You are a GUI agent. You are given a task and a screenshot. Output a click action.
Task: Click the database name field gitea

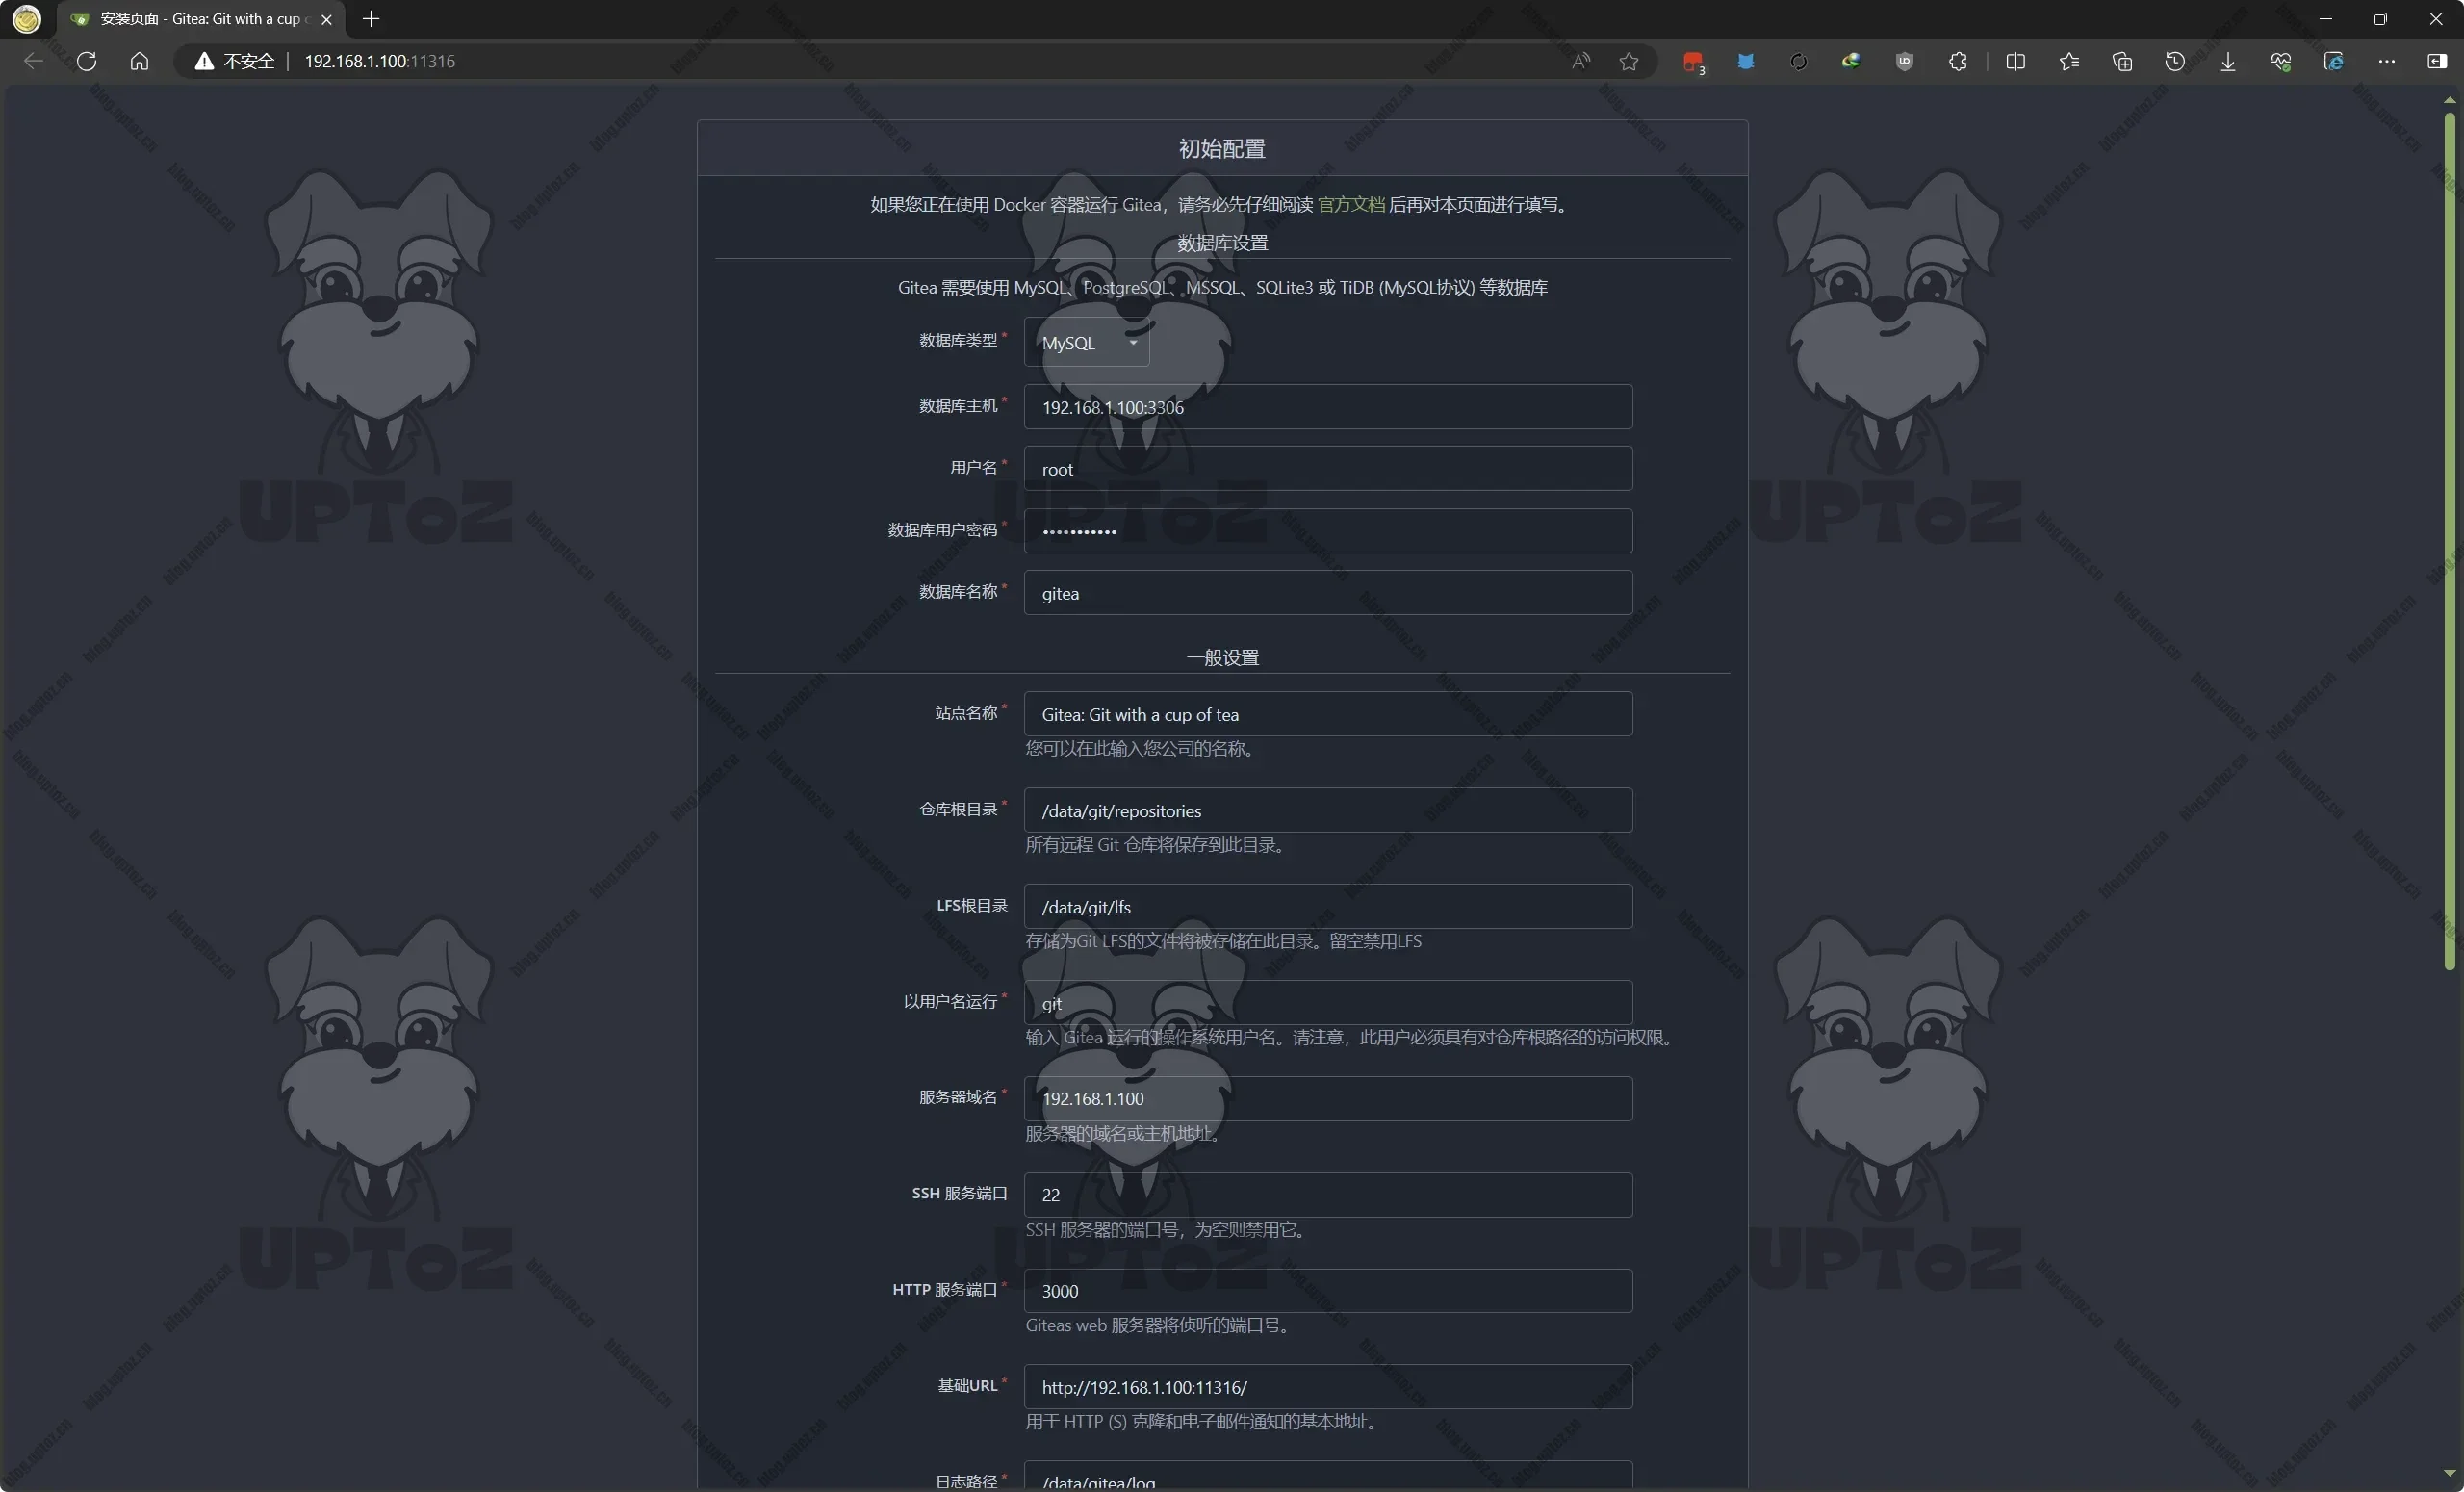(1328, 593)
